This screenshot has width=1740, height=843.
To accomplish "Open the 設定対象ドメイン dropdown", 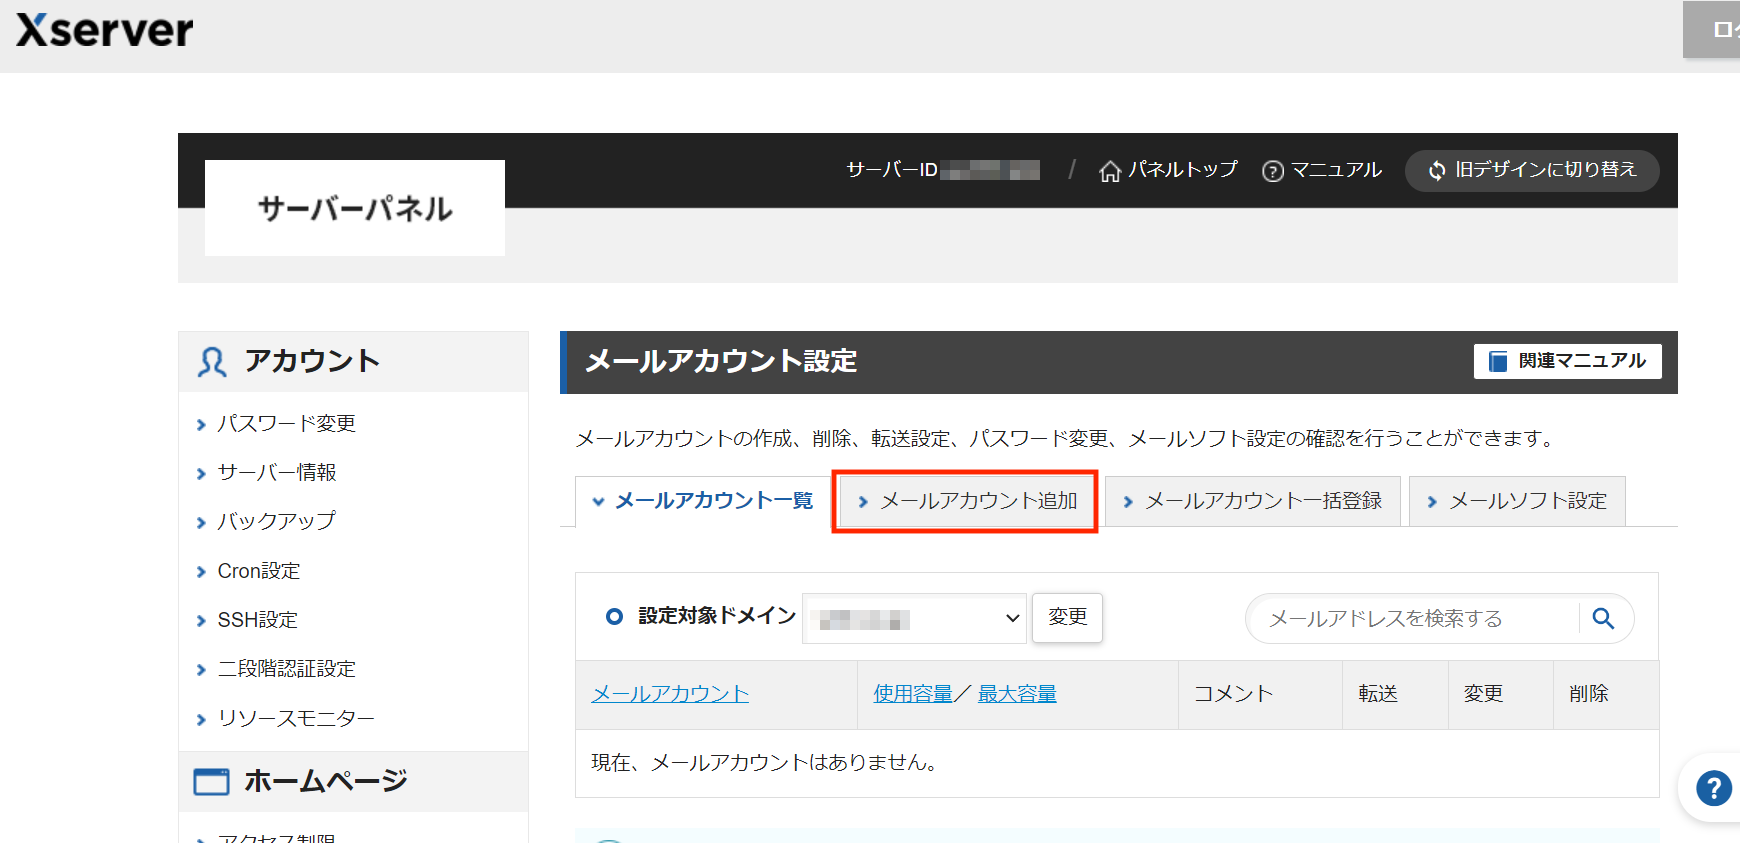I will (x=914, y=619).
